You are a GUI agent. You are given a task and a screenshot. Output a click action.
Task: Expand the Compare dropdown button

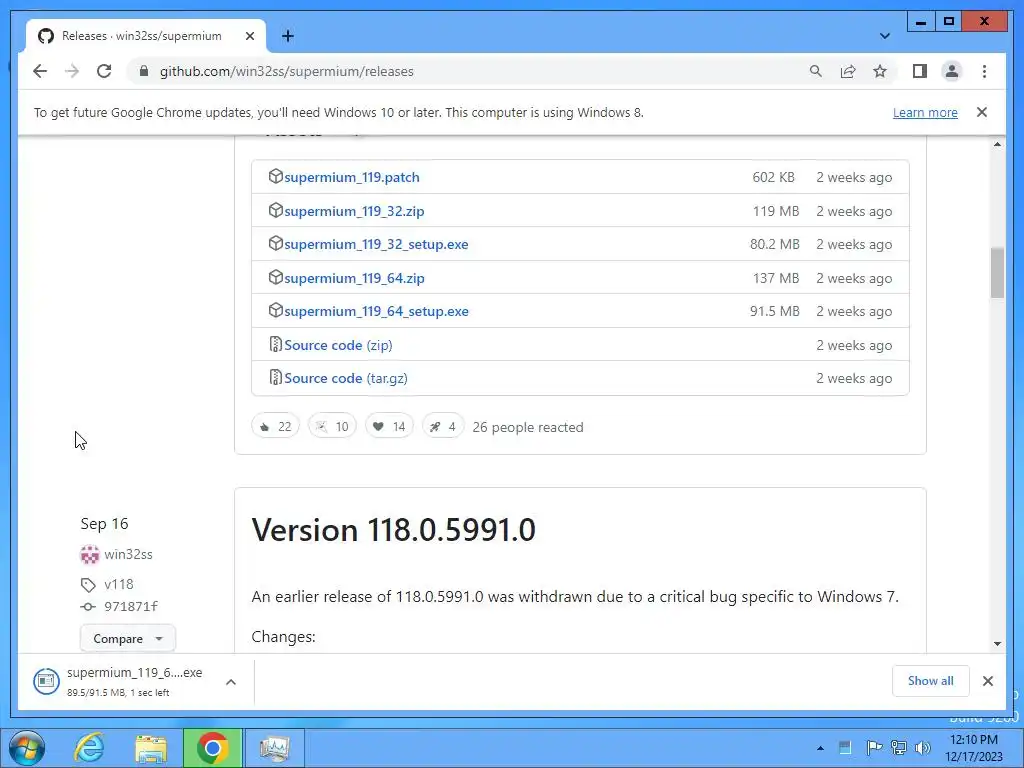127,639
